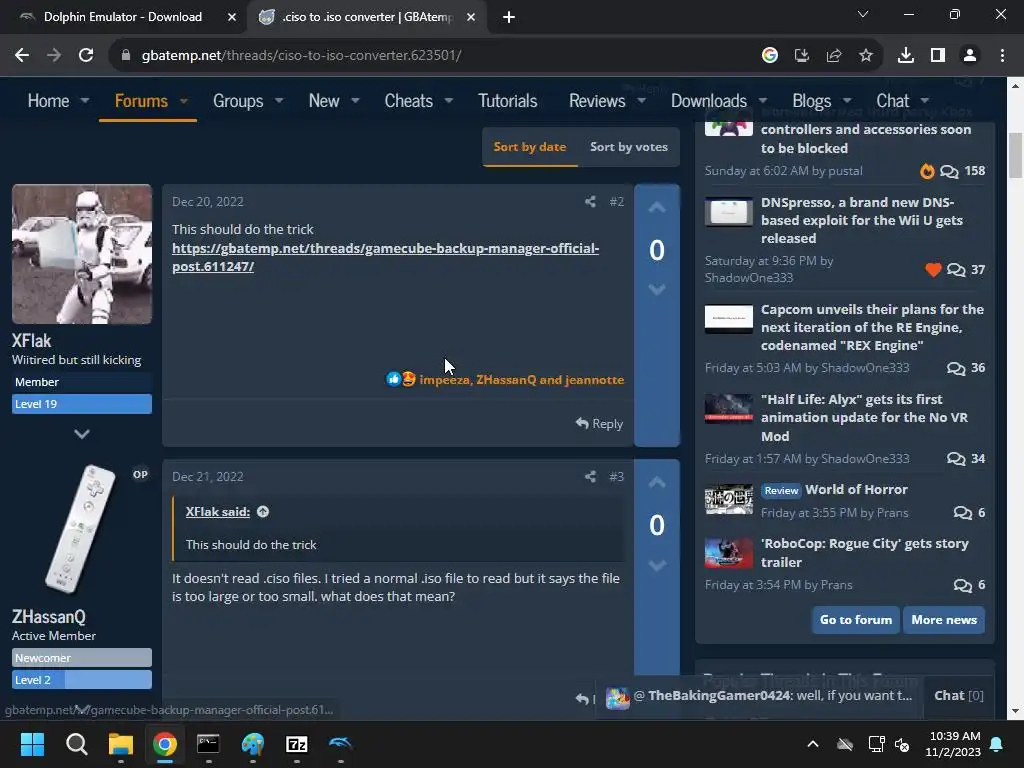
Task: Open Windows search from the taskbar
Action: pyautogui.click(x=76, y=744)
